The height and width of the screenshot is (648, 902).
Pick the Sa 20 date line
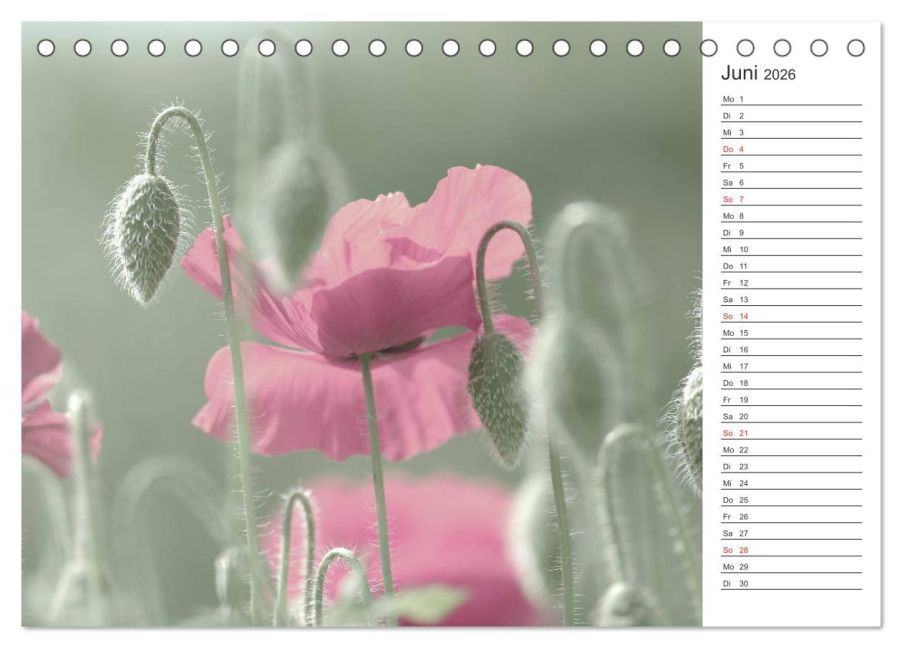tap(792, 416)
